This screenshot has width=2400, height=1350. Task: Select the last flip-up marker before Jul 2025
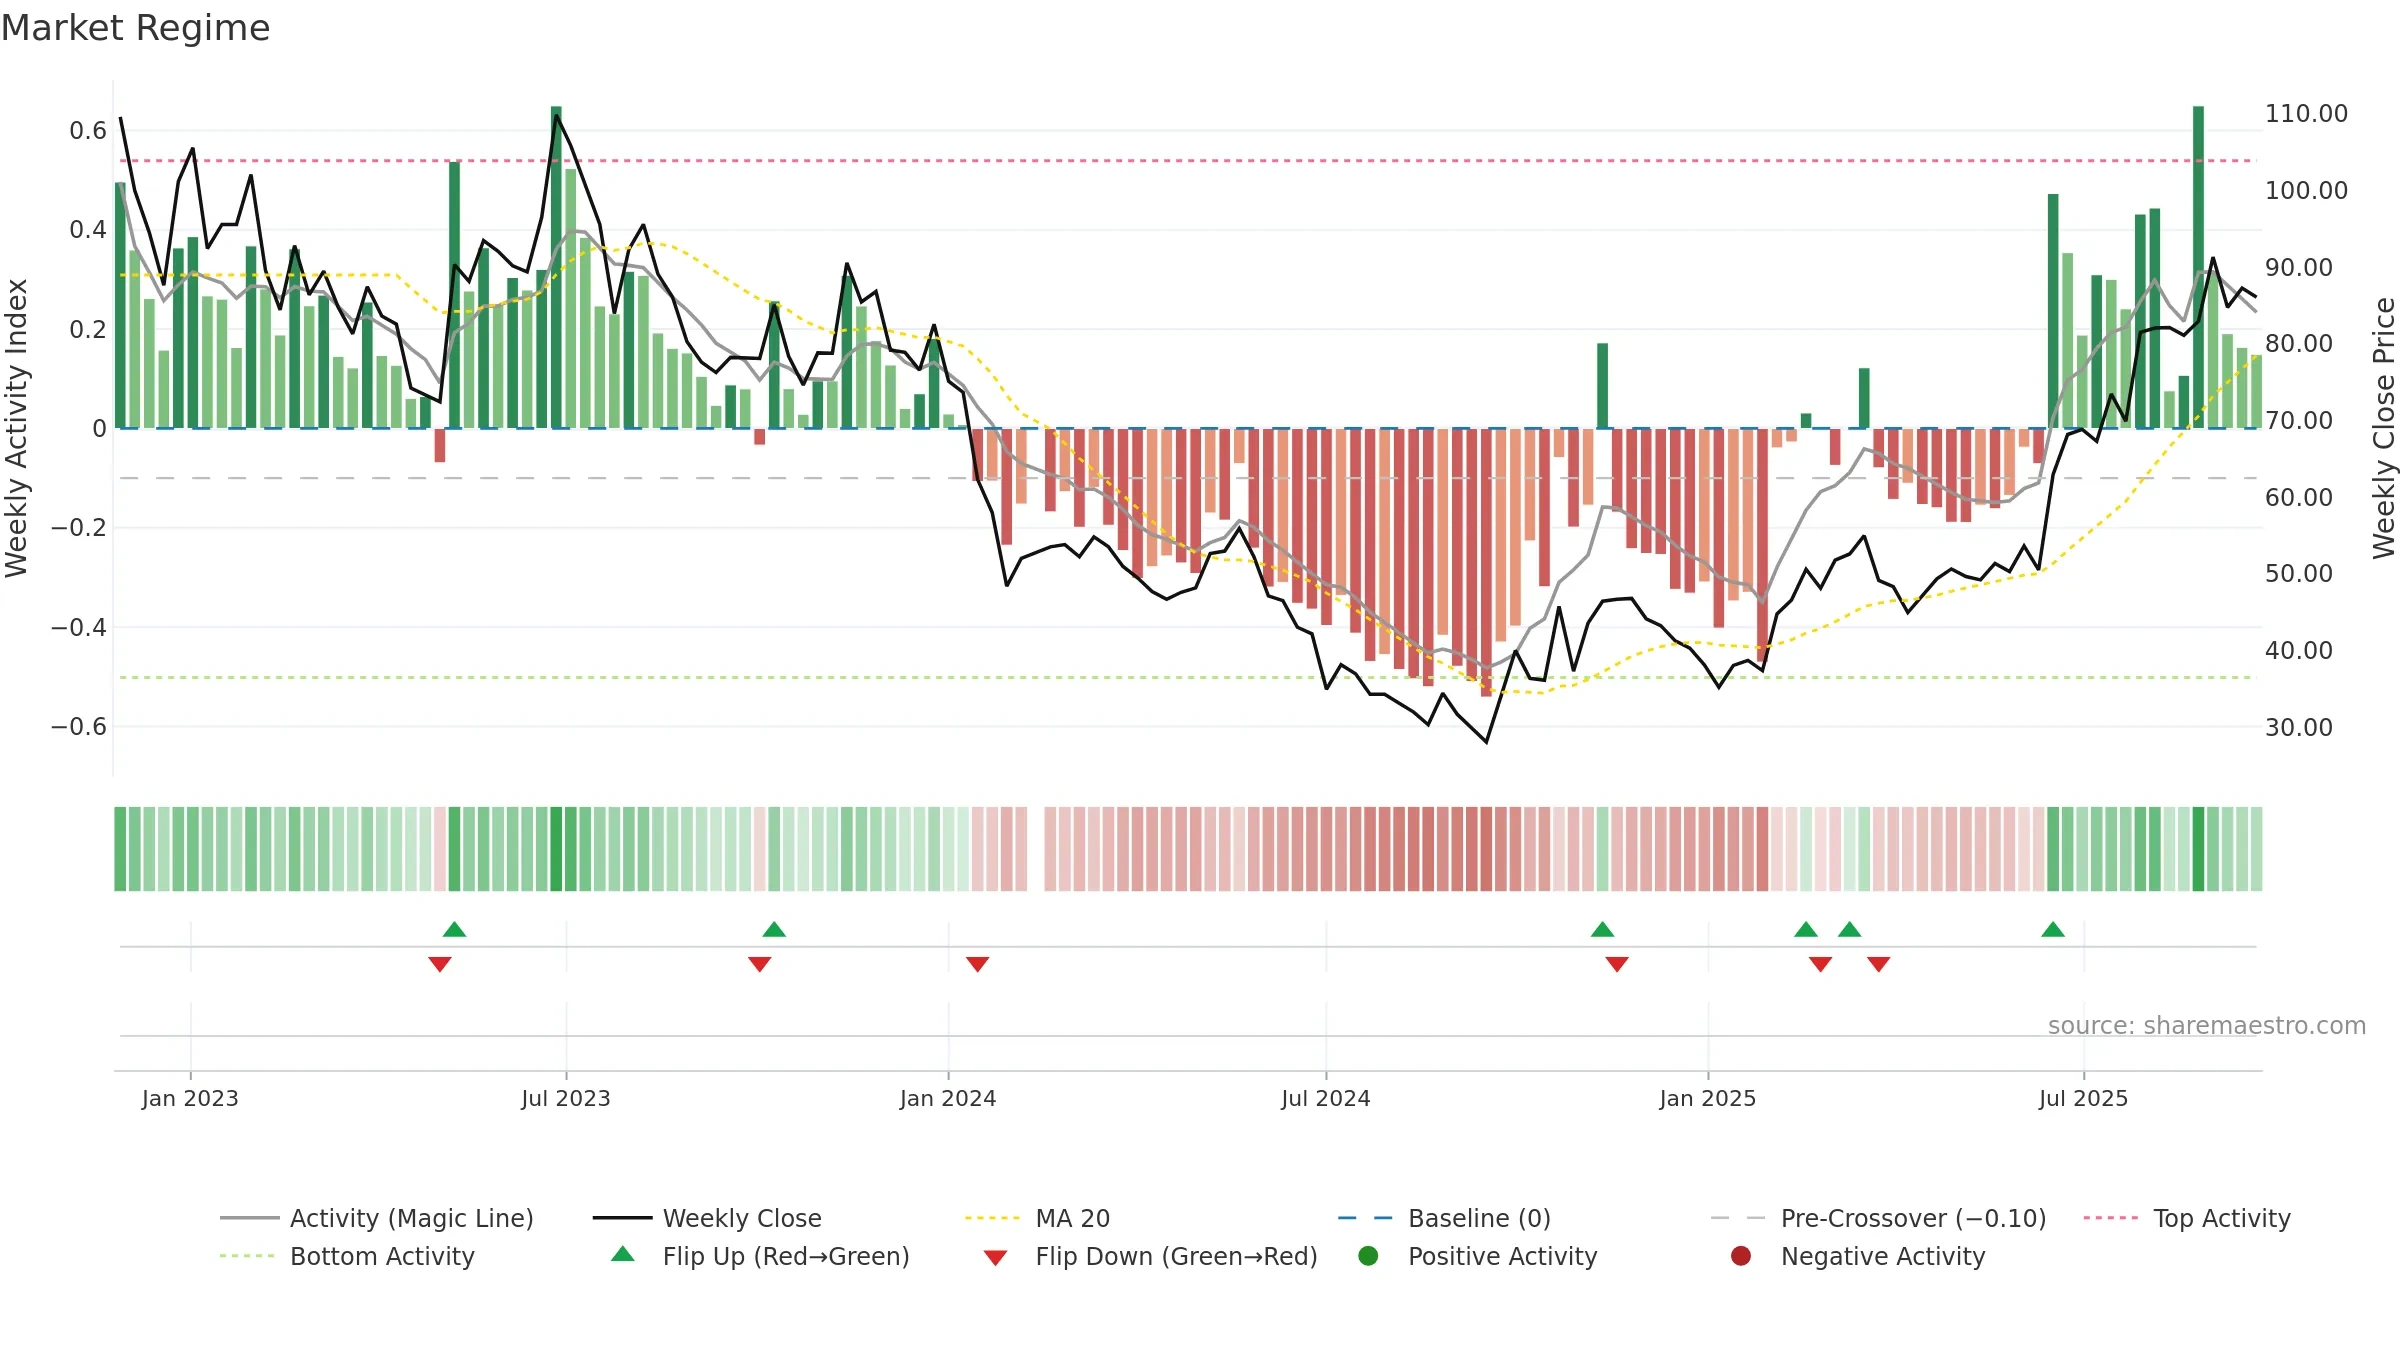(2053, 930)
